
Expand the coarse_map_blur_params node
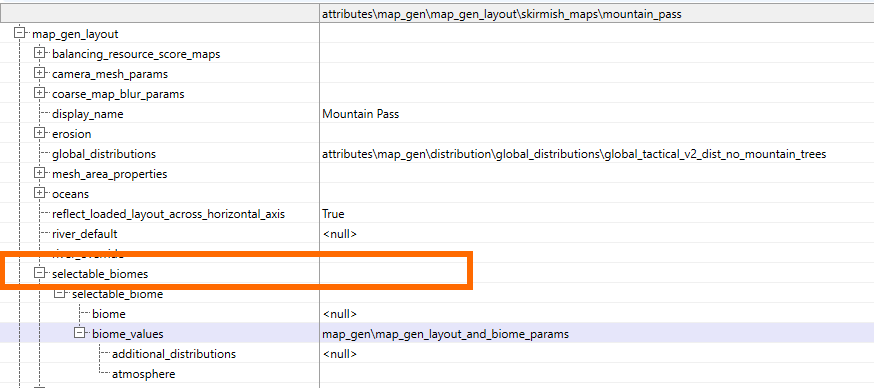point(40,94)
